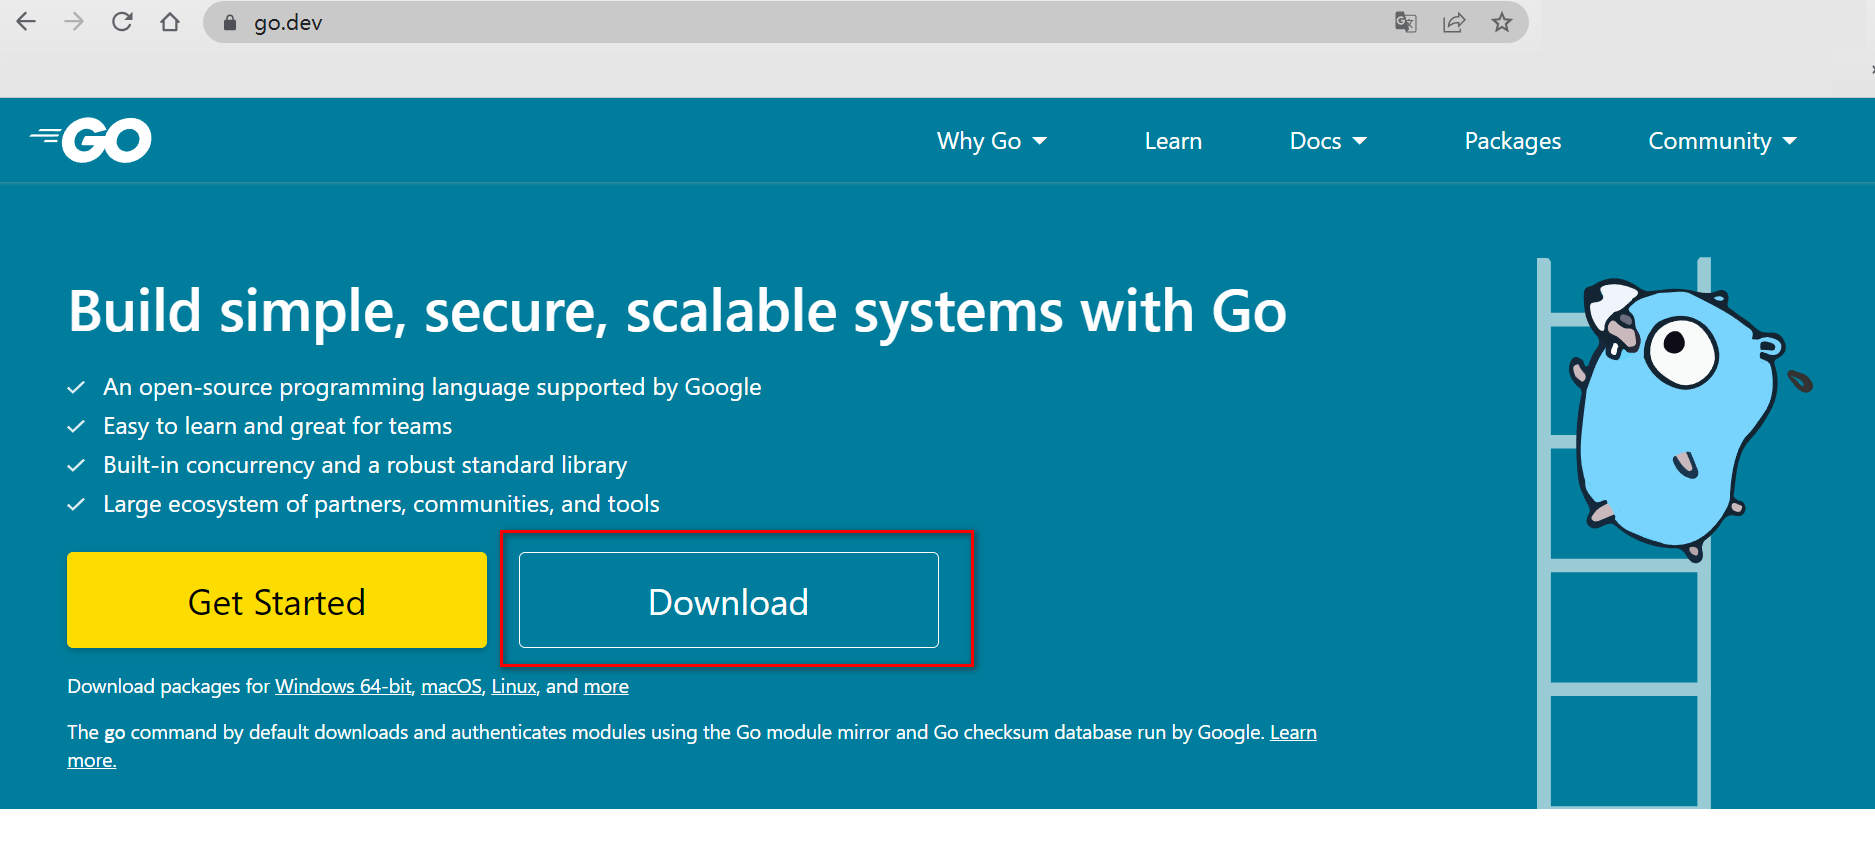Expand the Why Go dropdown menu

(992, 141)
